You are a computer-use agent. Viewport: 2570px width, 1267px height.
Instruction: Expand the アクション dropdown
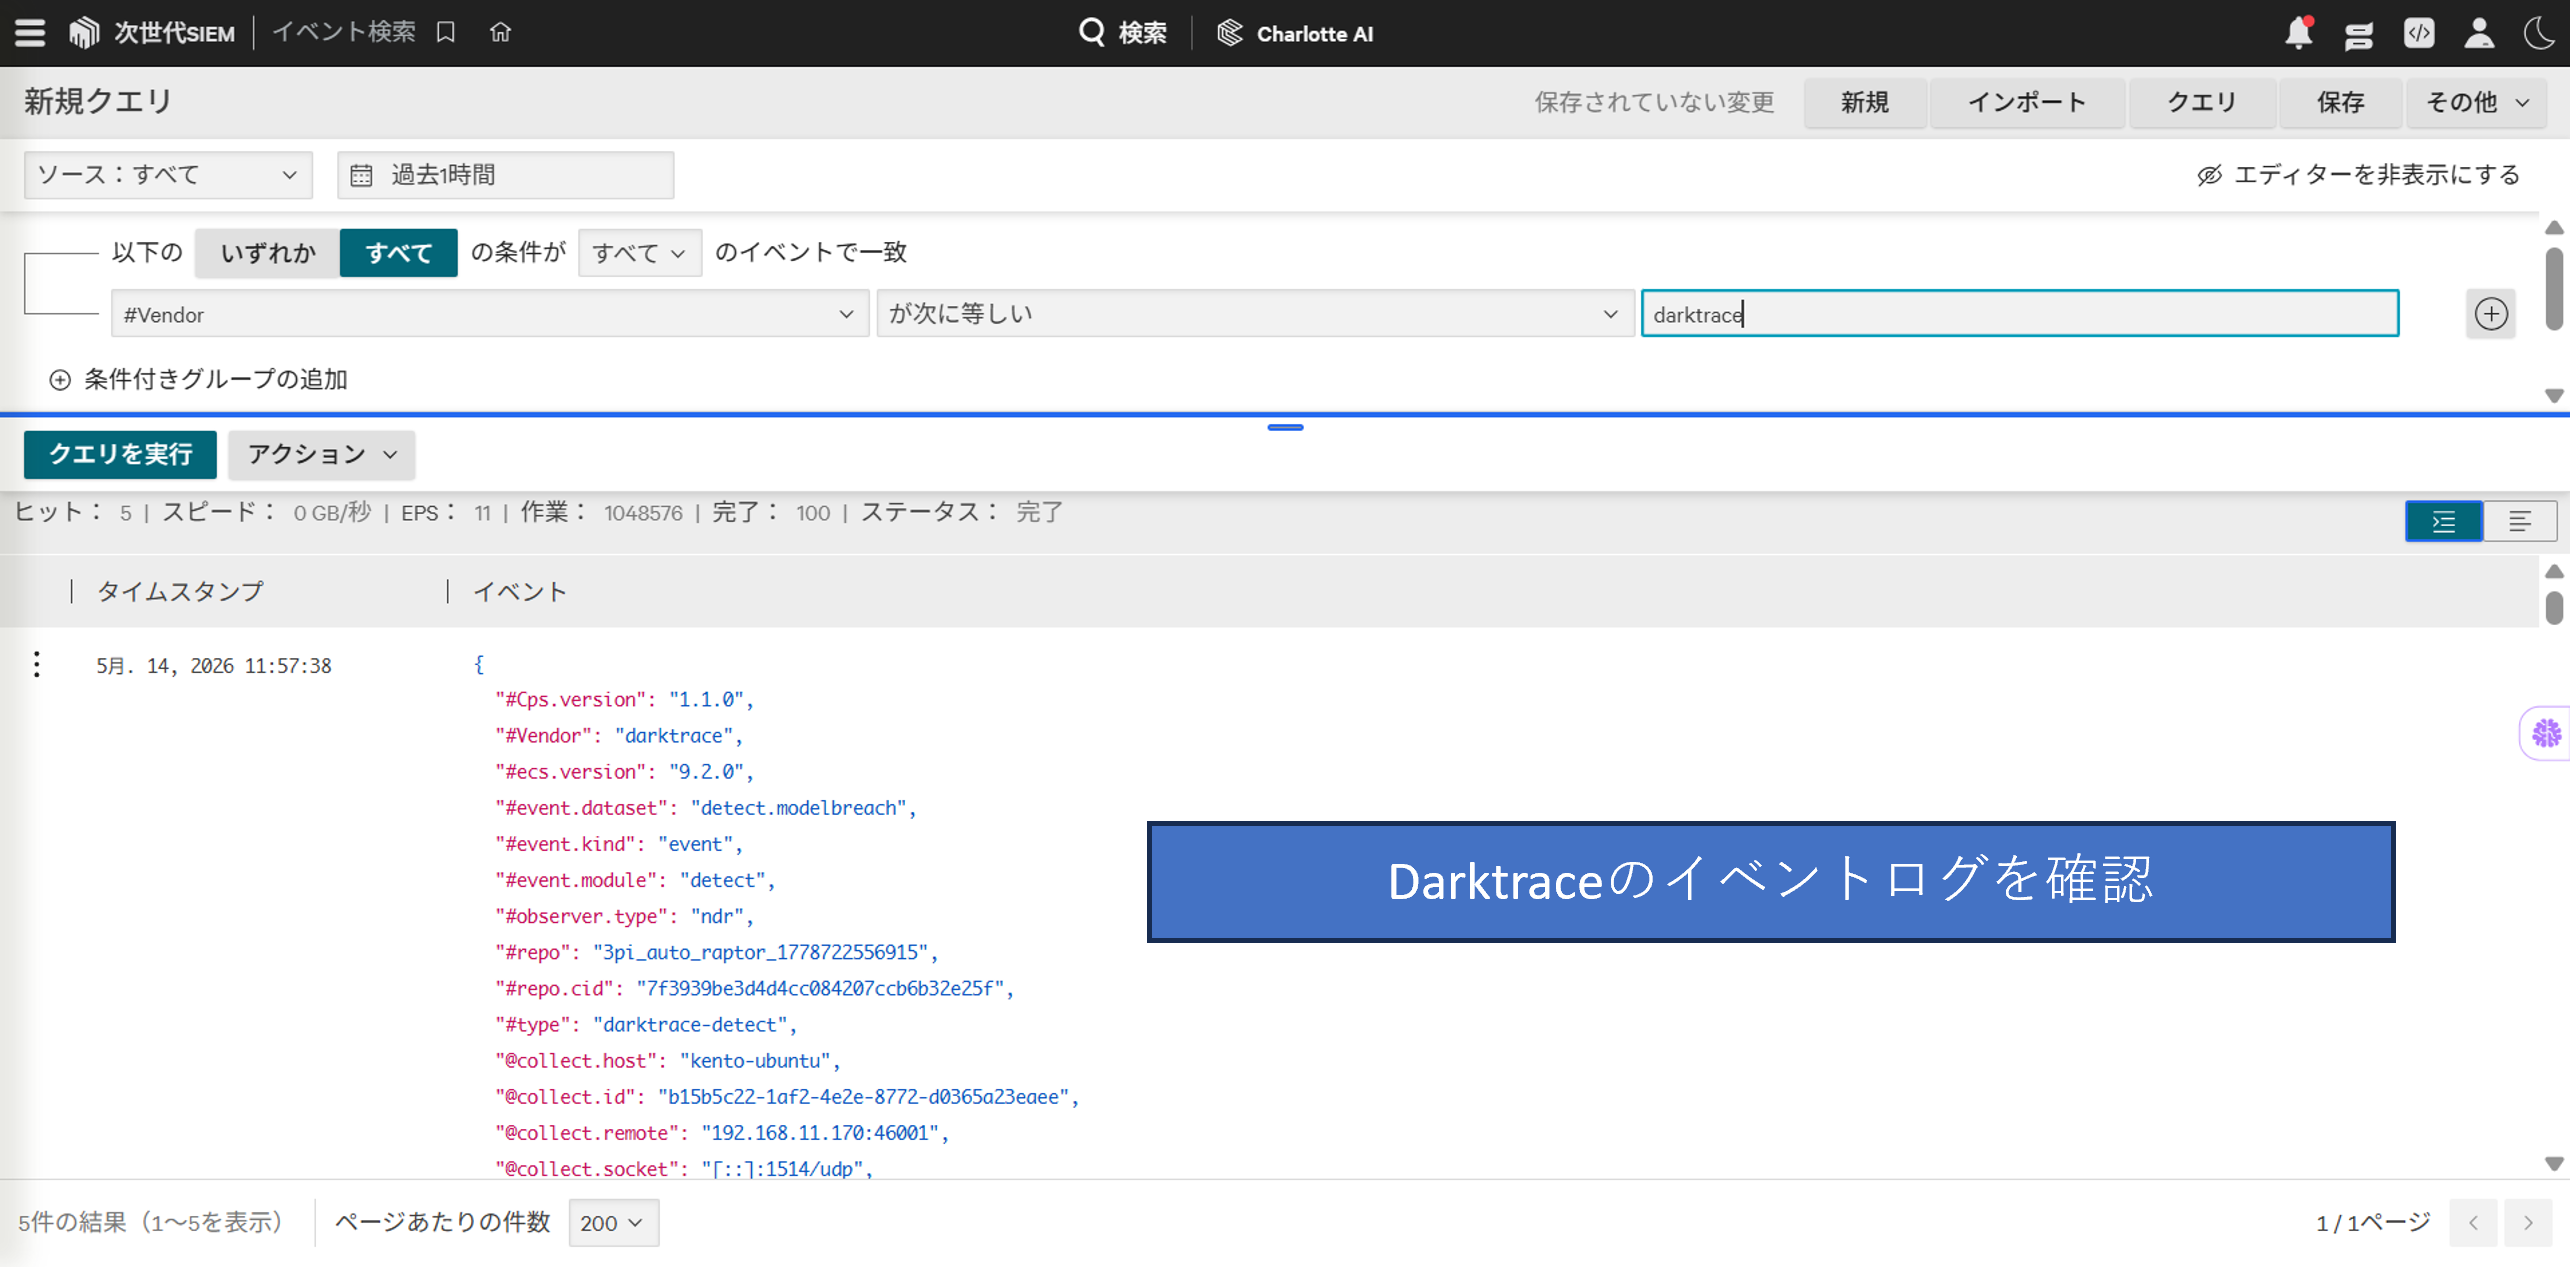coord(321,455)
